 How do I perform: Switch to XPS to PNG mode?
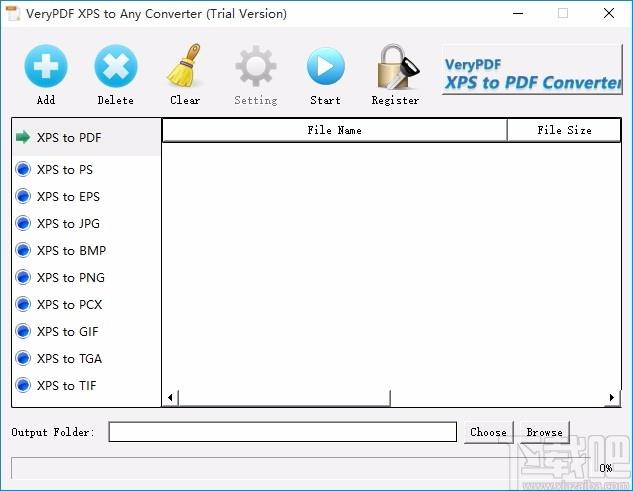70,278
